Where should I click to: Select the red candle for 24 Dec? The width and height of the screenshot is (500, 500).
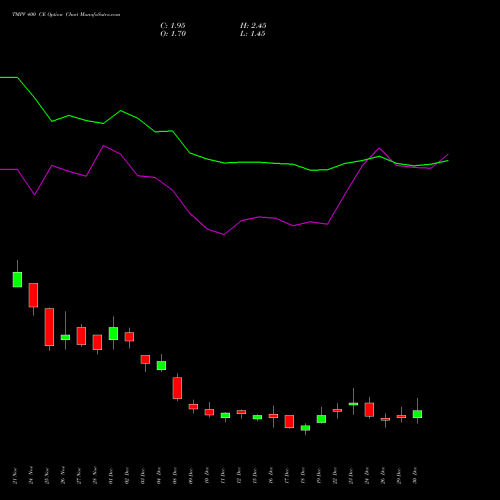369,410
